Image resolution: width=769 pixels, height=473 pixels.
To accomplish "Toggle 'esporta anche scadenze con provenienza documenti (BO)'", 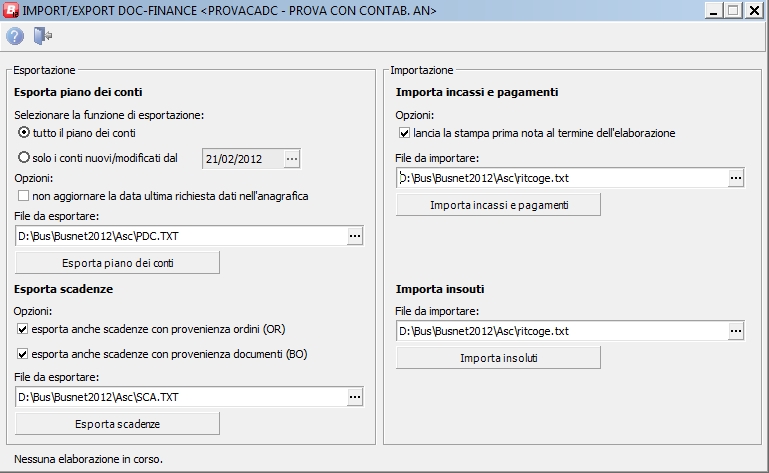I will (24, 354).
